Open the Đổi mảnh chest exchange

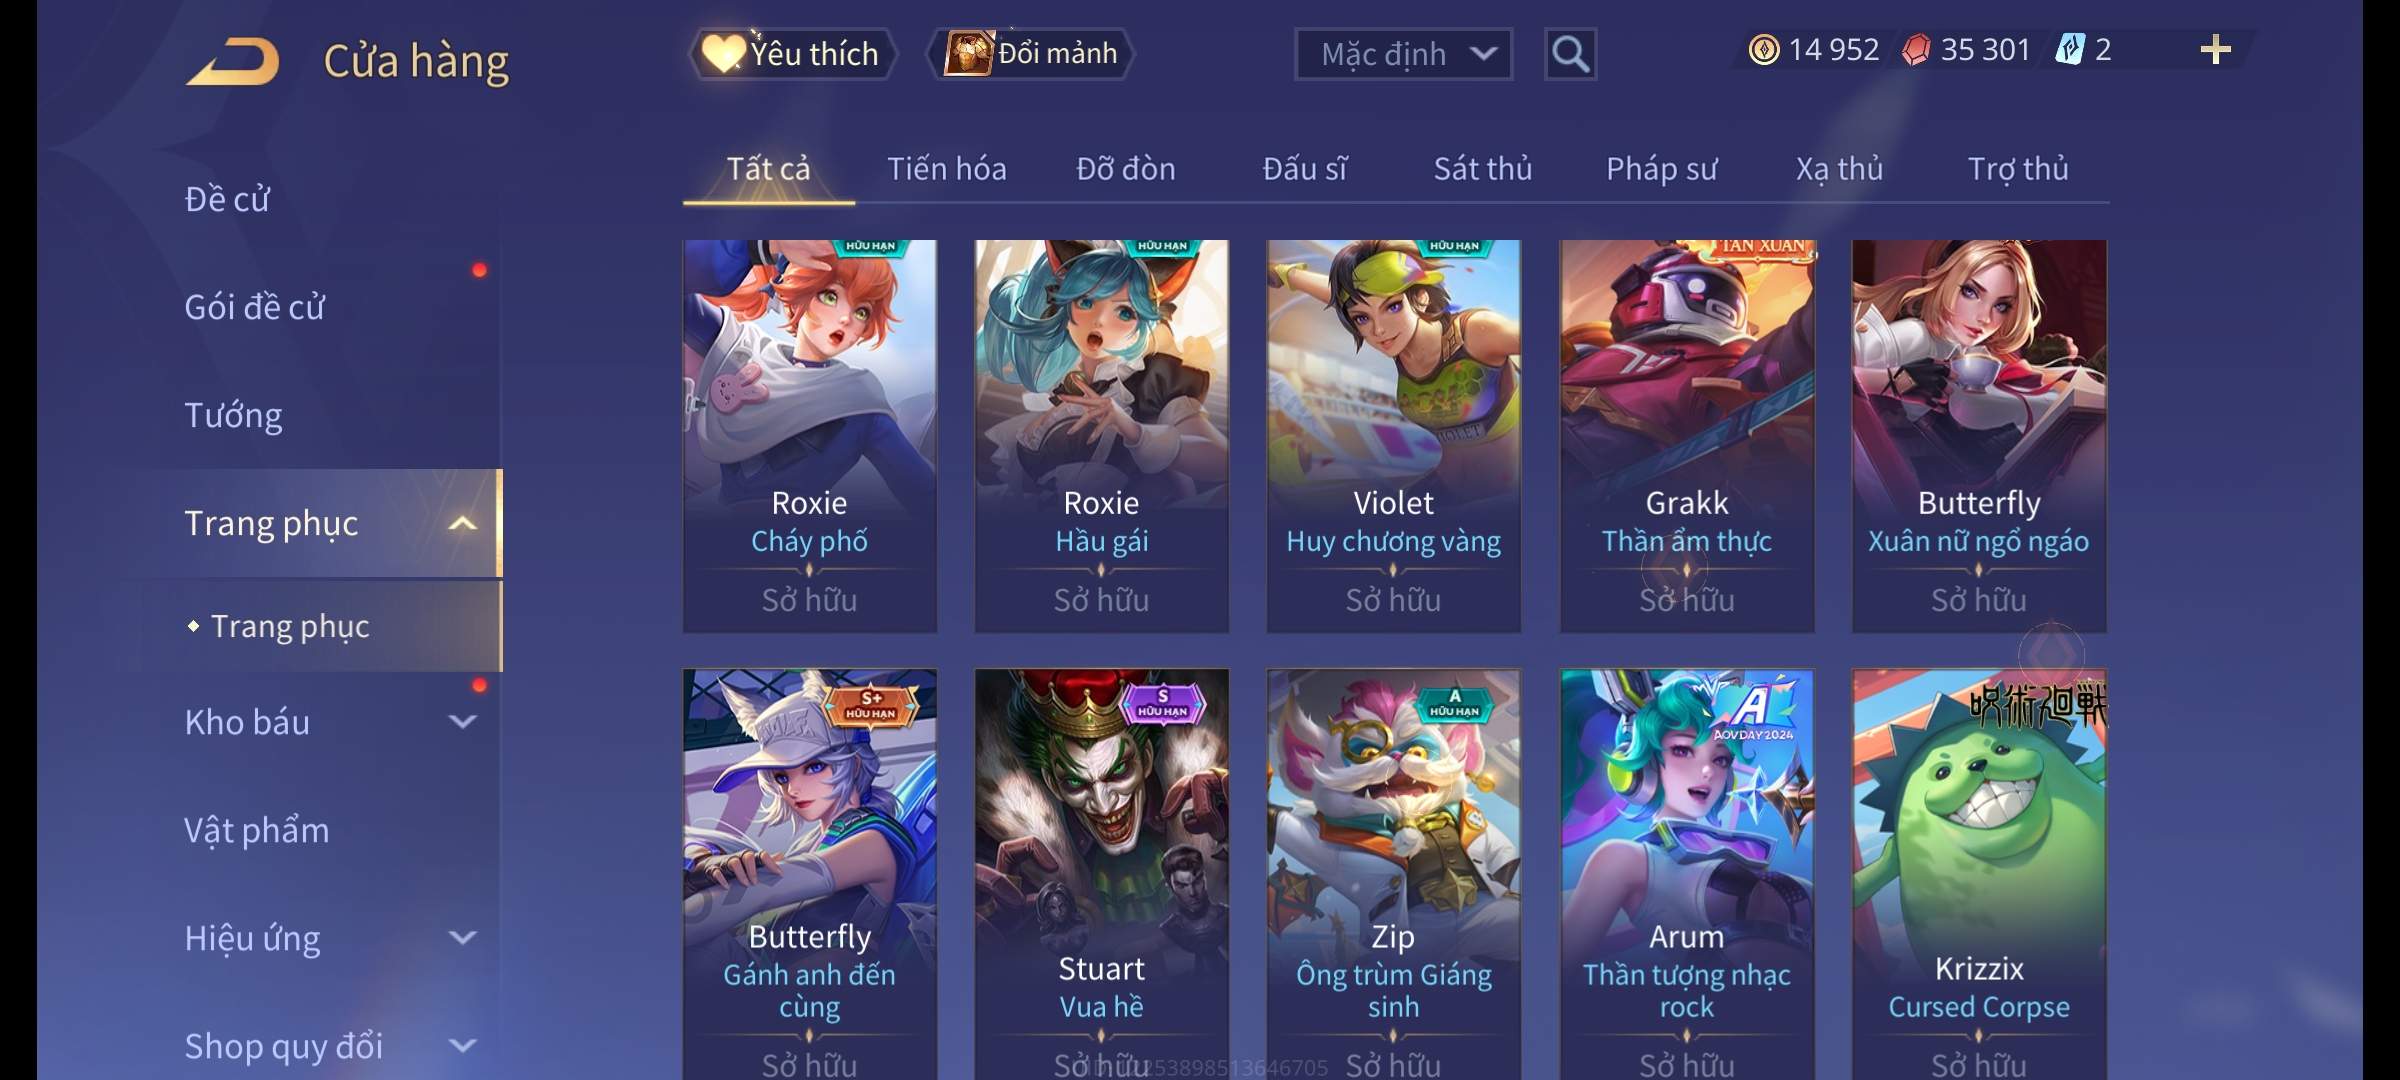[1031, 54]
